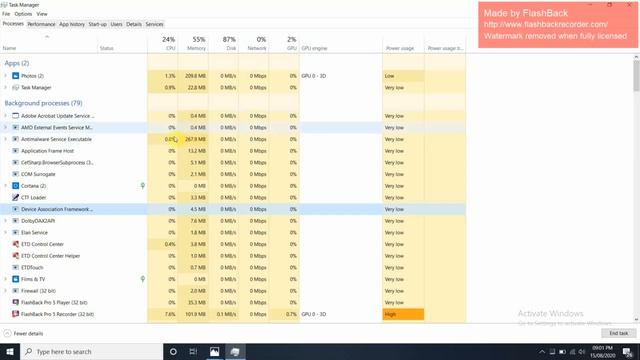
Task: Click the Antimalware Service Executable icon
Action: coord(16,139)
